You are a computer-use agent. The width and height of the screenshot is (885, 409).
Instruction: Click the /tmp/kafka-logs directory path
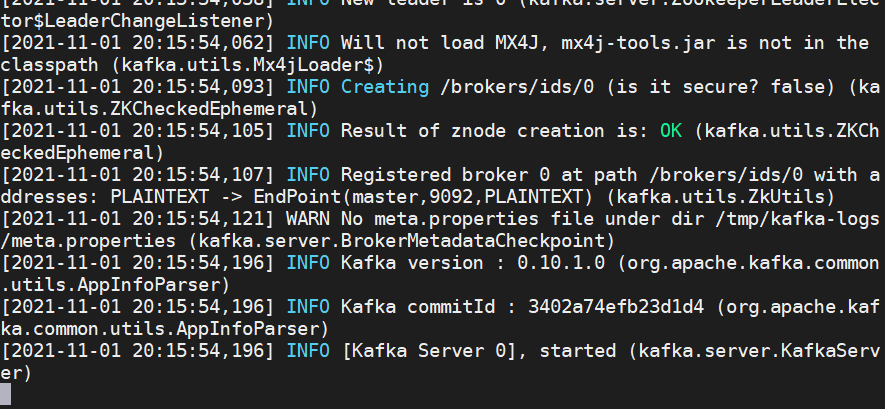tap(797, 219)
